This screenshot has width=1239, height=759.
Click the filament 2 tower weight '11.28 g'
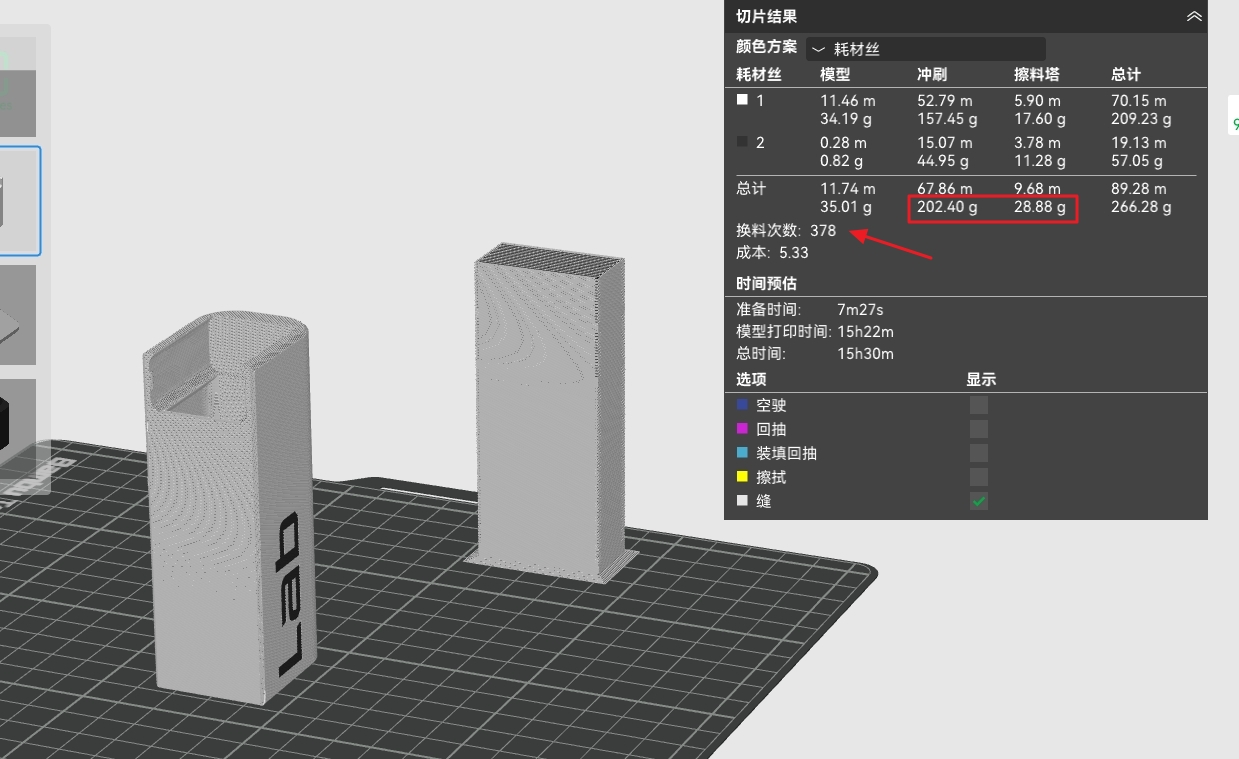(x=1040, y=161)
